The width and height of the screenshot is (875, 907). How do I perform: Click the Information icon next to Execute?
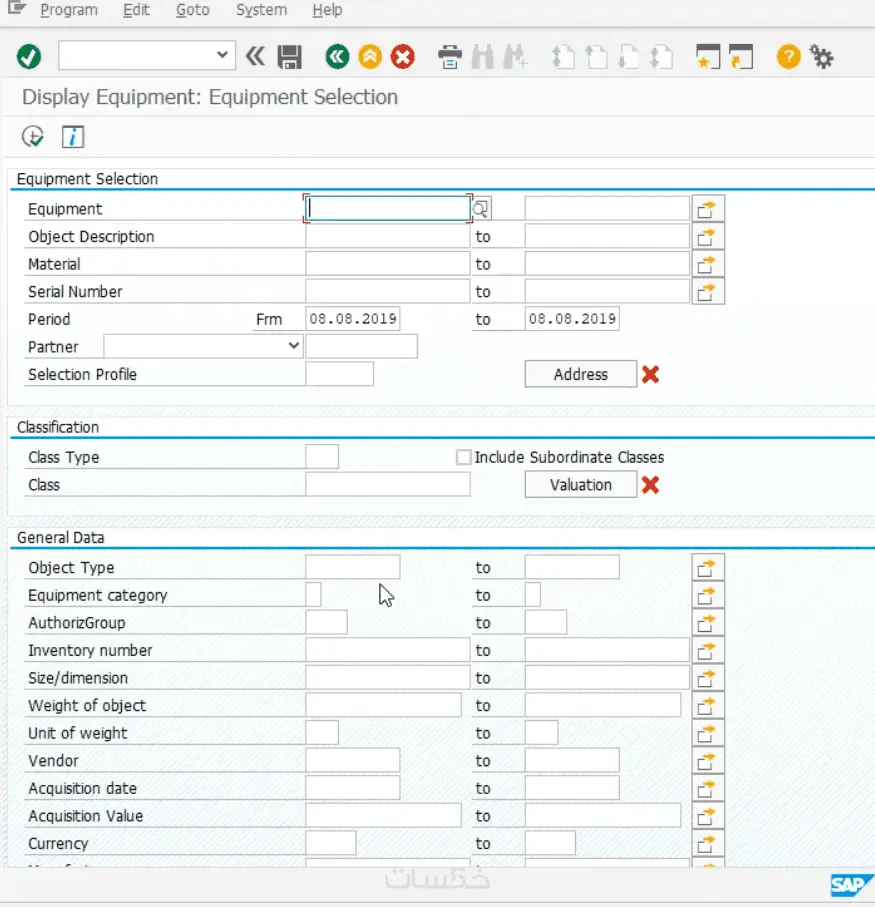coord(72,136)
